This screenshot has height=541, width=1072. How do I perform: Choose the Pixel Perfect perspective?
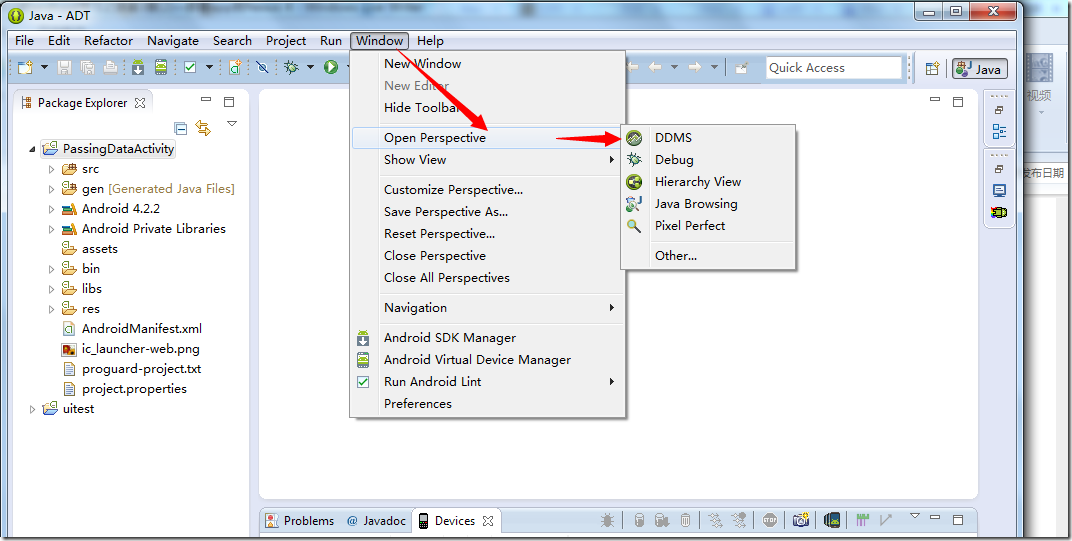[708, 226]
